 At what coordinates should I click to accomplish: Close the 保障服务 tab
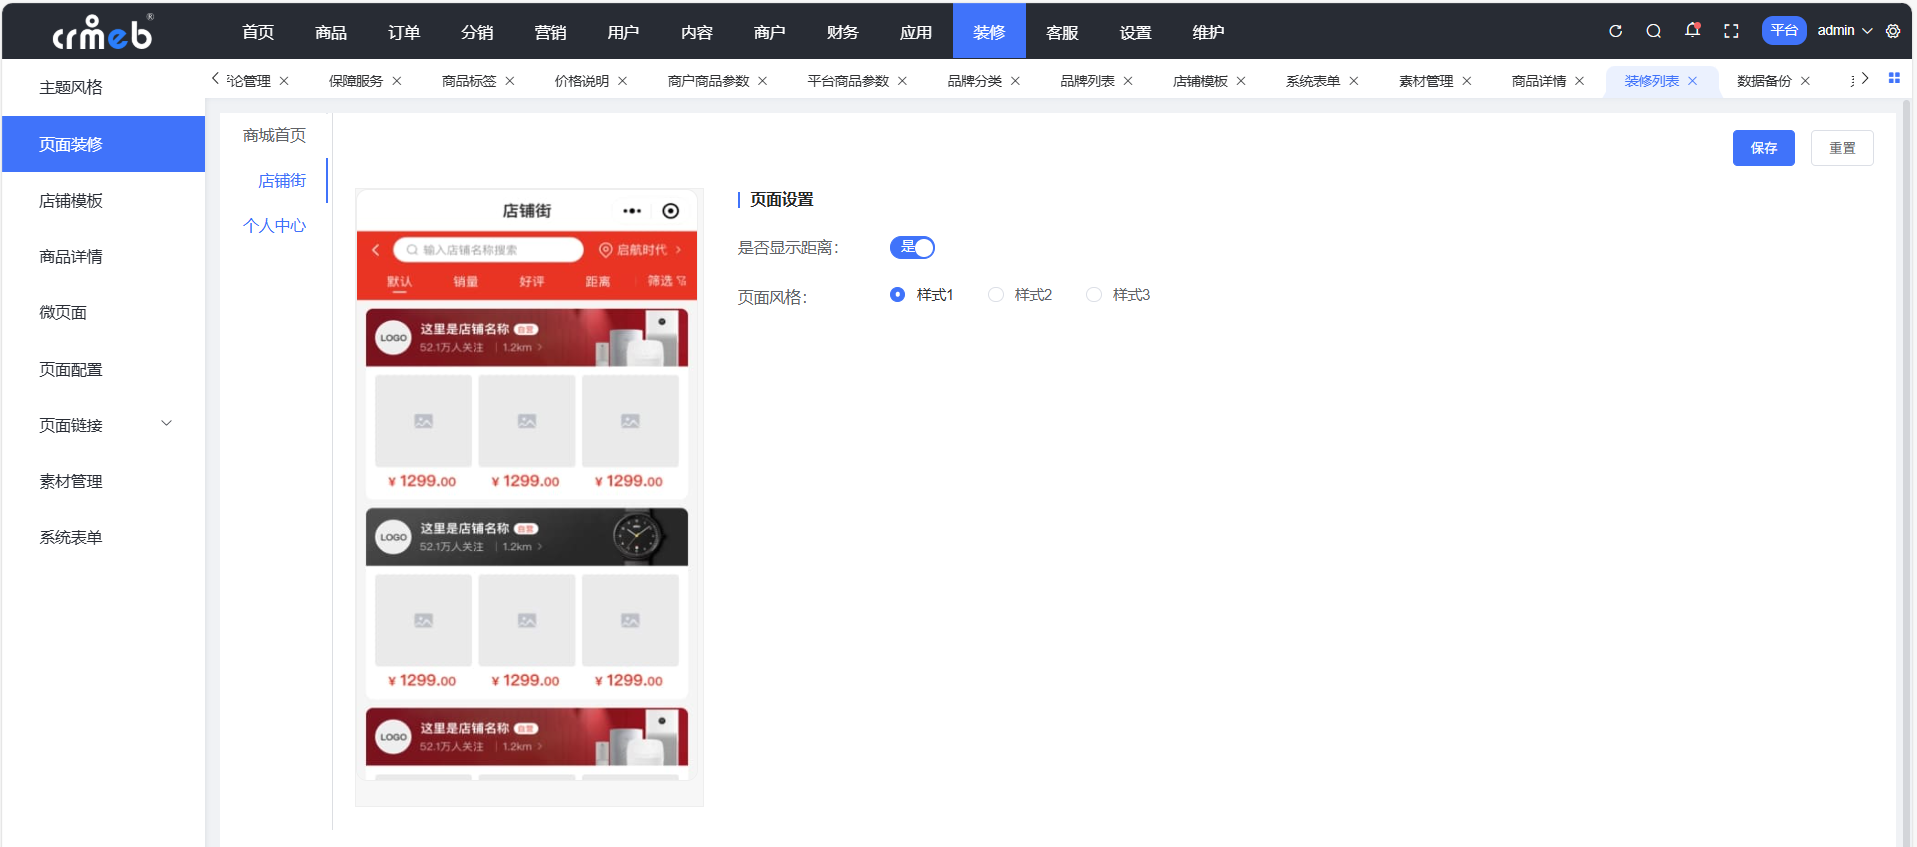click(397, 81)
